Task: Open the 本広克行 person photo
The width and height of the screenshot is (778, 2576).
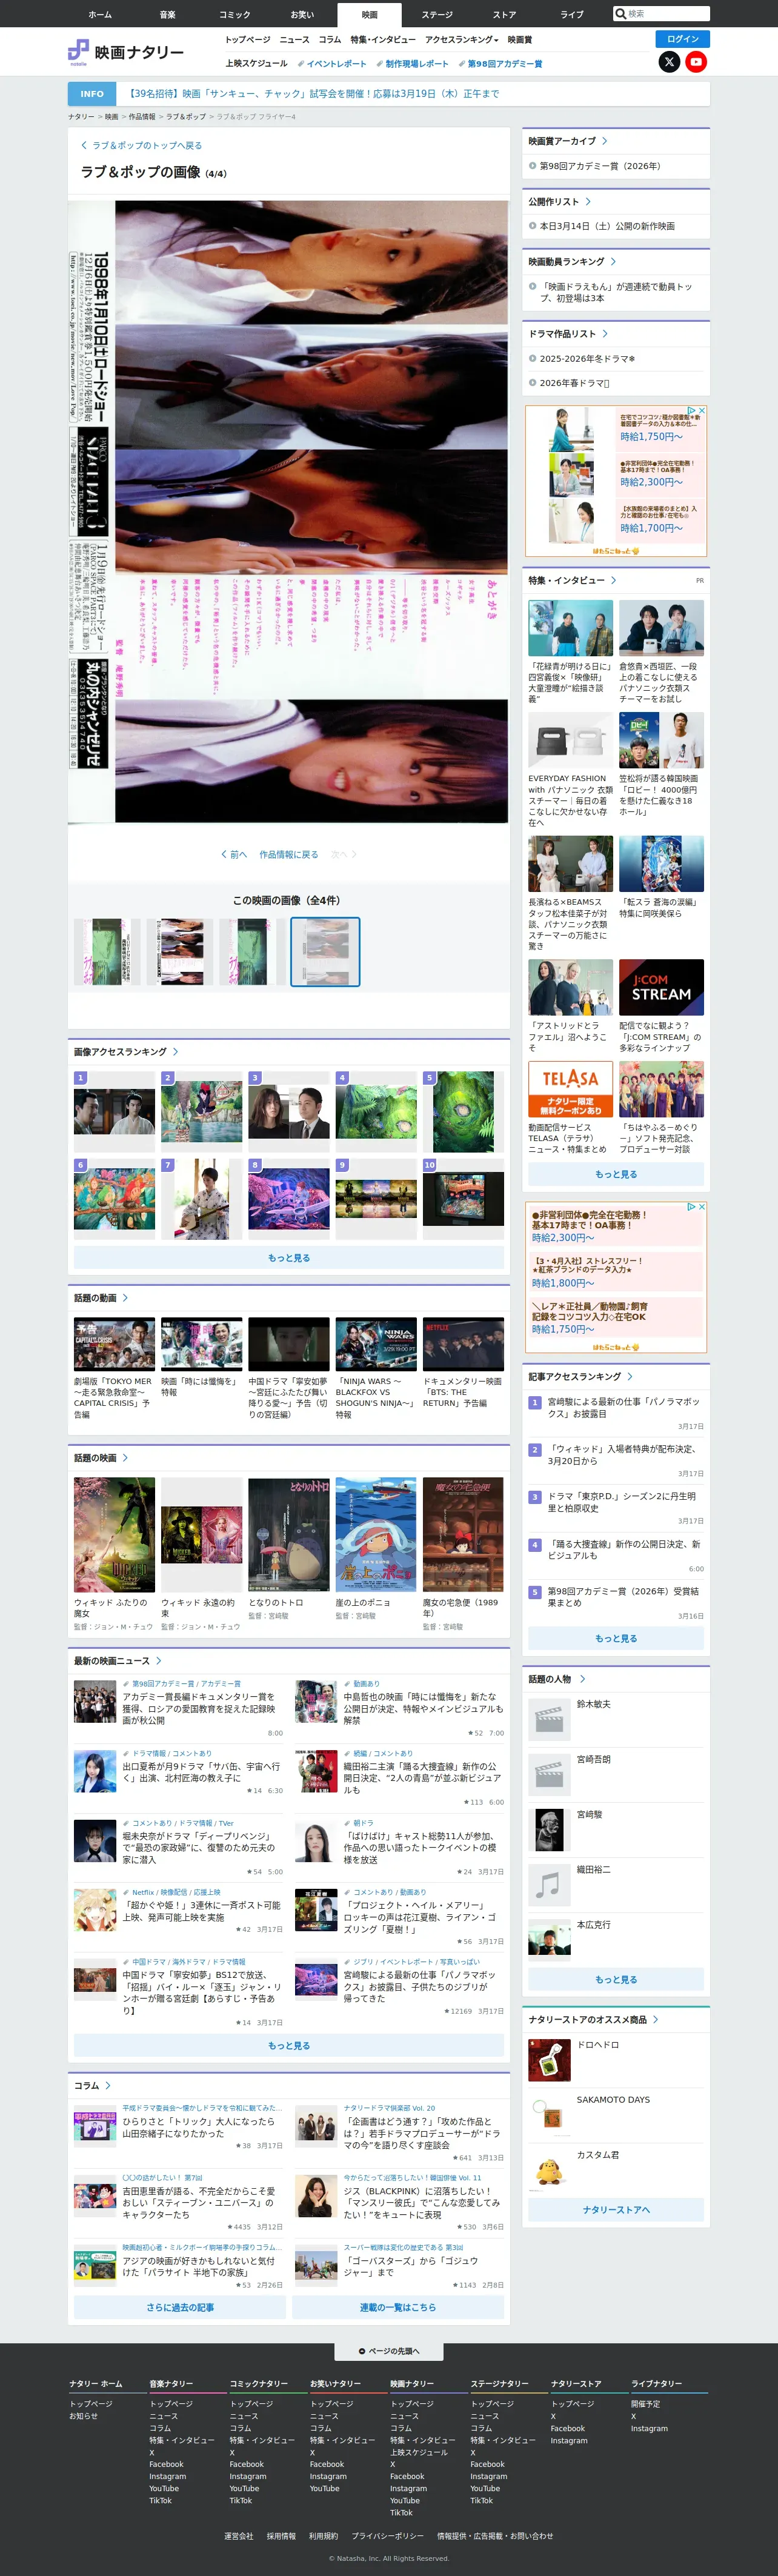Action: (x=549, y=1940)
